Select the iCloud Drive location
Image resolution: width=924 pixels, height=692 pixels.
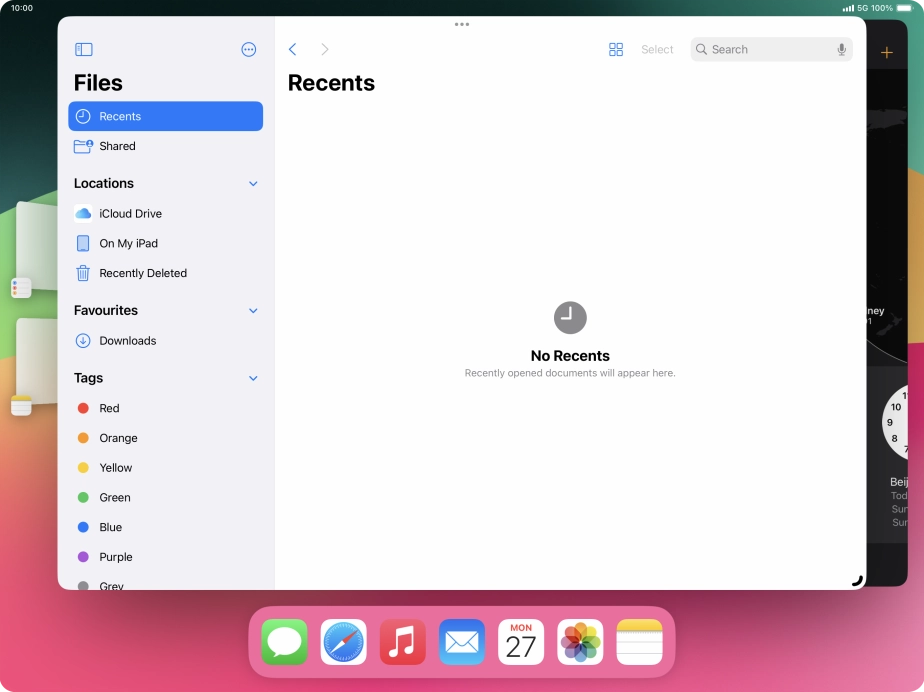tap(131, 213)
